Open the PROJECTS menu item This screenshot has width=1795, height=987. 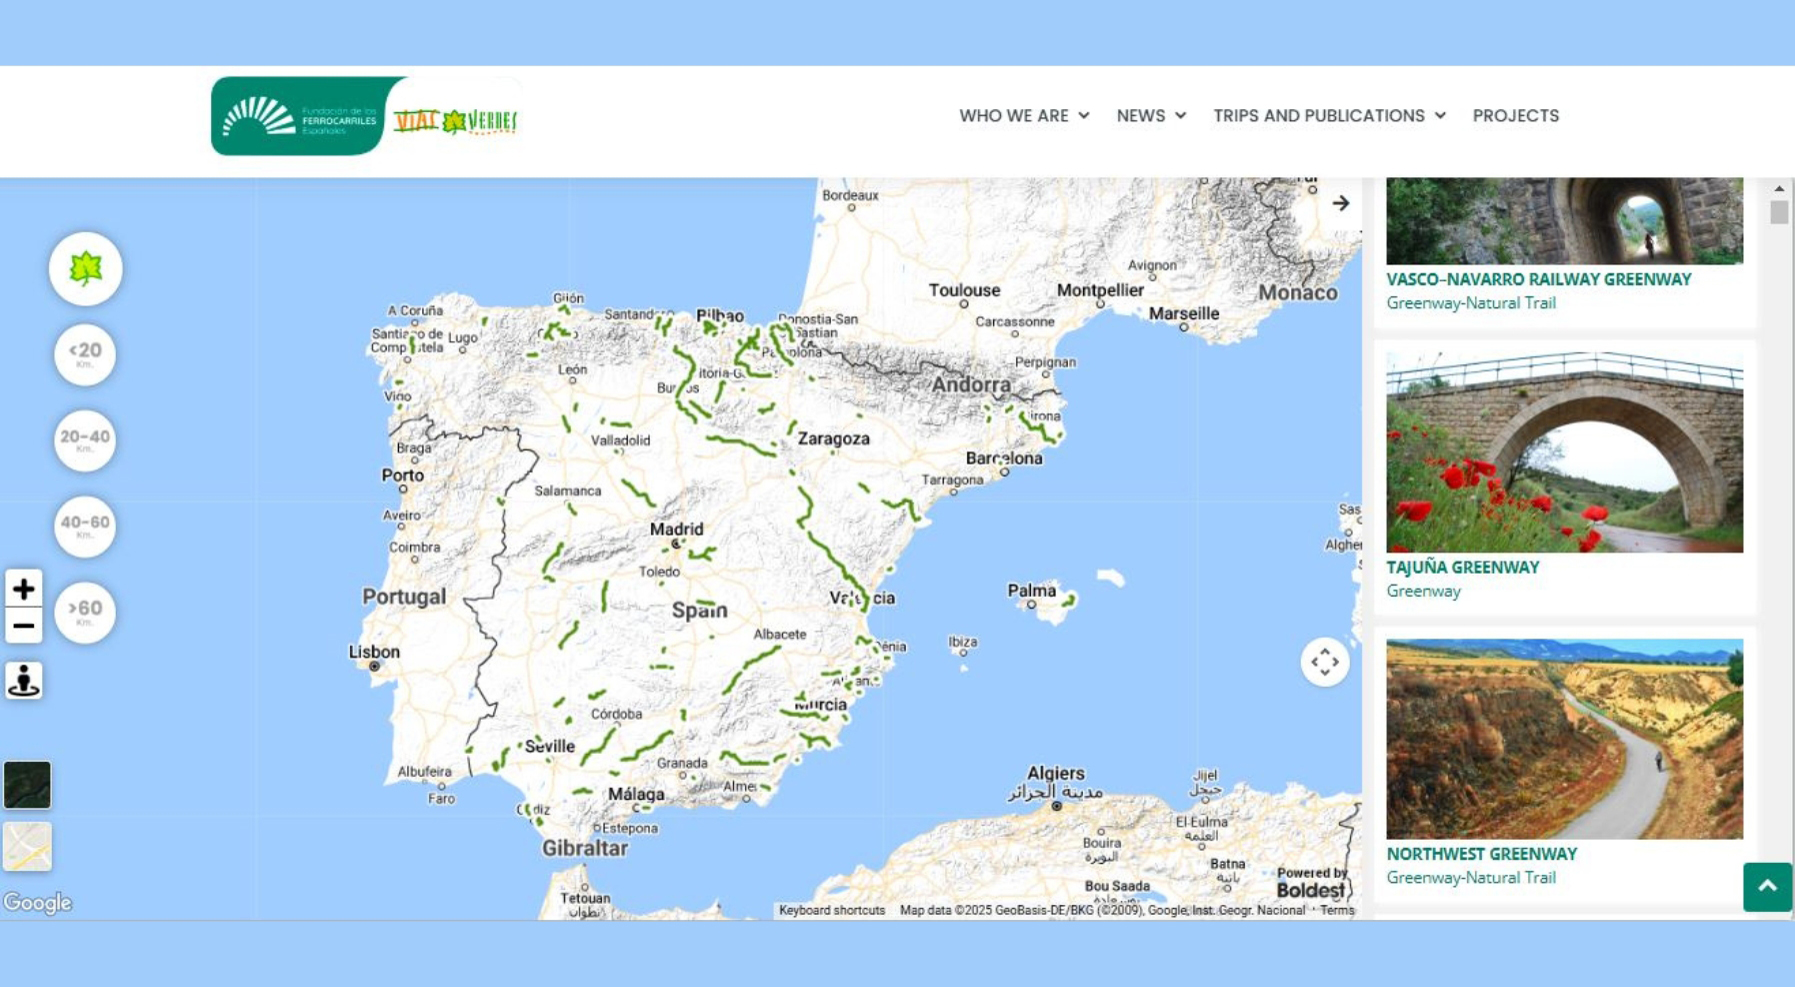(1515, 116)
